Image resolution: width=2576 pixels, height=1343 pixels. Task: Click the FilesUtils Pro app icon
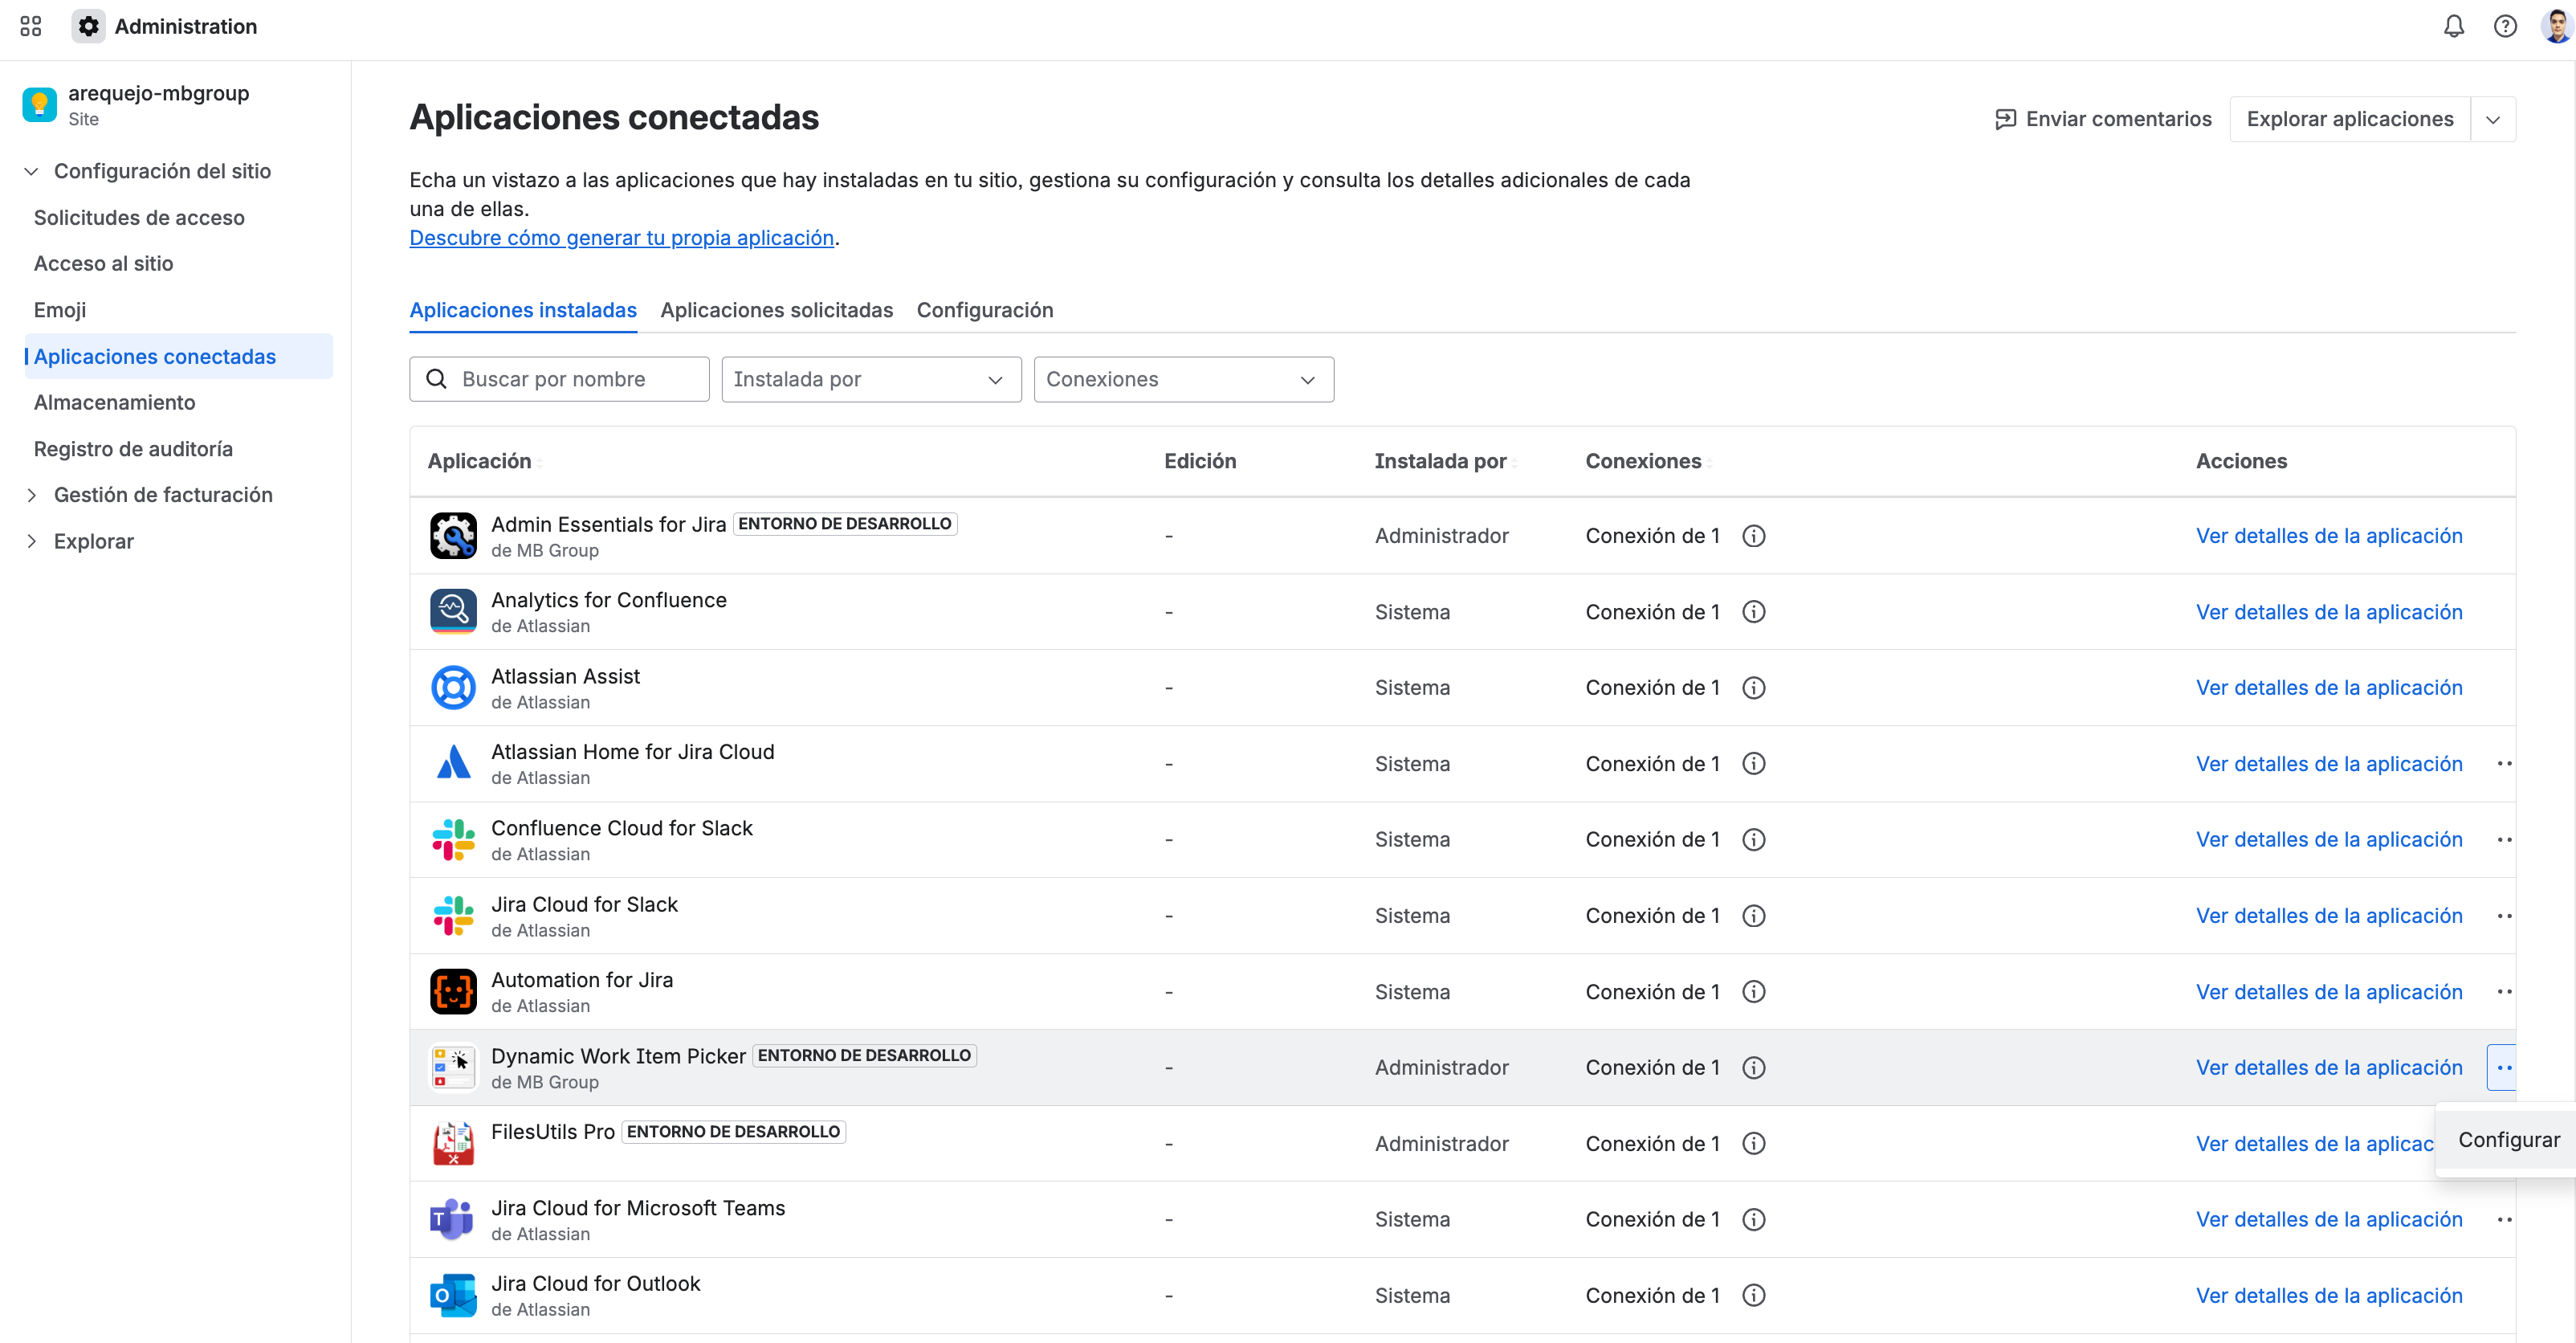pos(453,1144)
